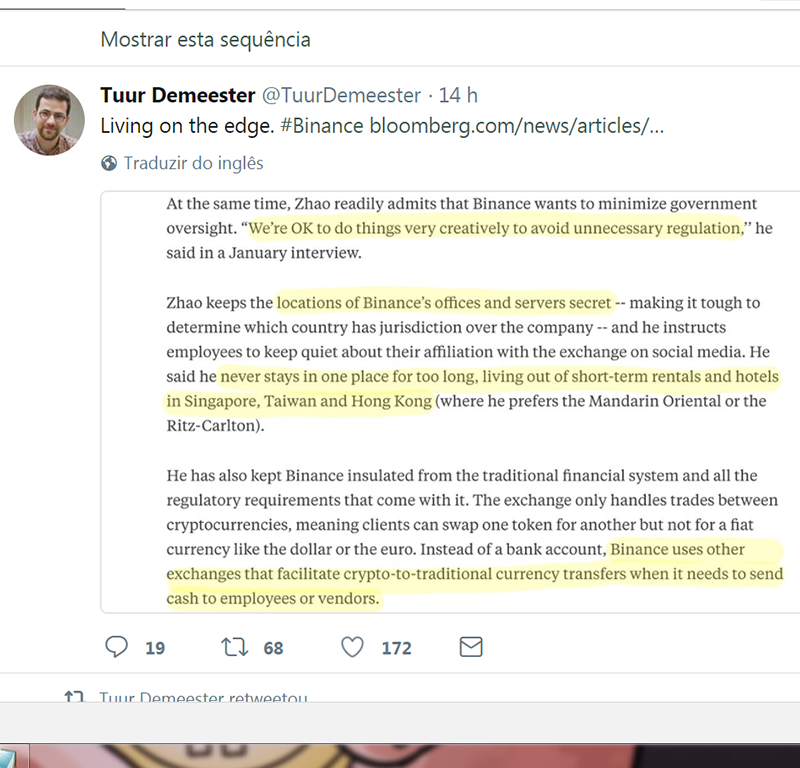Click the globe icon beside Traduzir
This screenshot has height=768, width=800.
pos(109,163)
